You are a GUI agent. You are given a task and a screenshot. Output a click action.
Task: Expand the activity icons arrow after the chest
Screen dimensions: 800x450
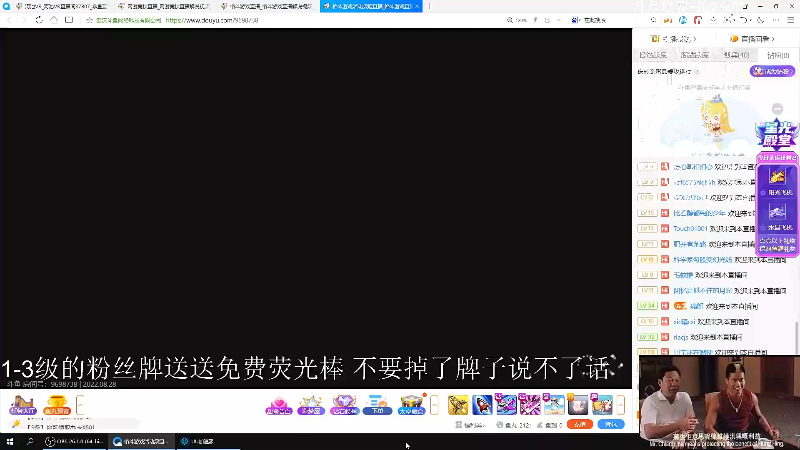(x=434, y=405)
